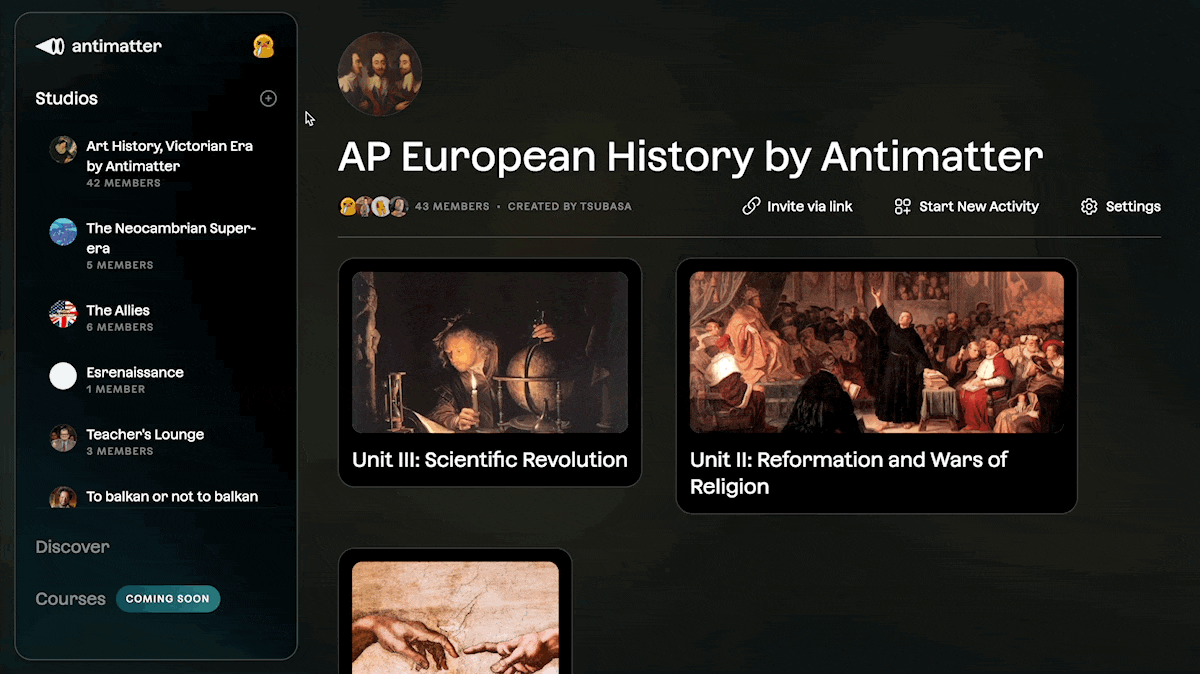Click the member avatars cluster
The height and width of the screenshot is (674, 1200).
(x=373, y=206)
